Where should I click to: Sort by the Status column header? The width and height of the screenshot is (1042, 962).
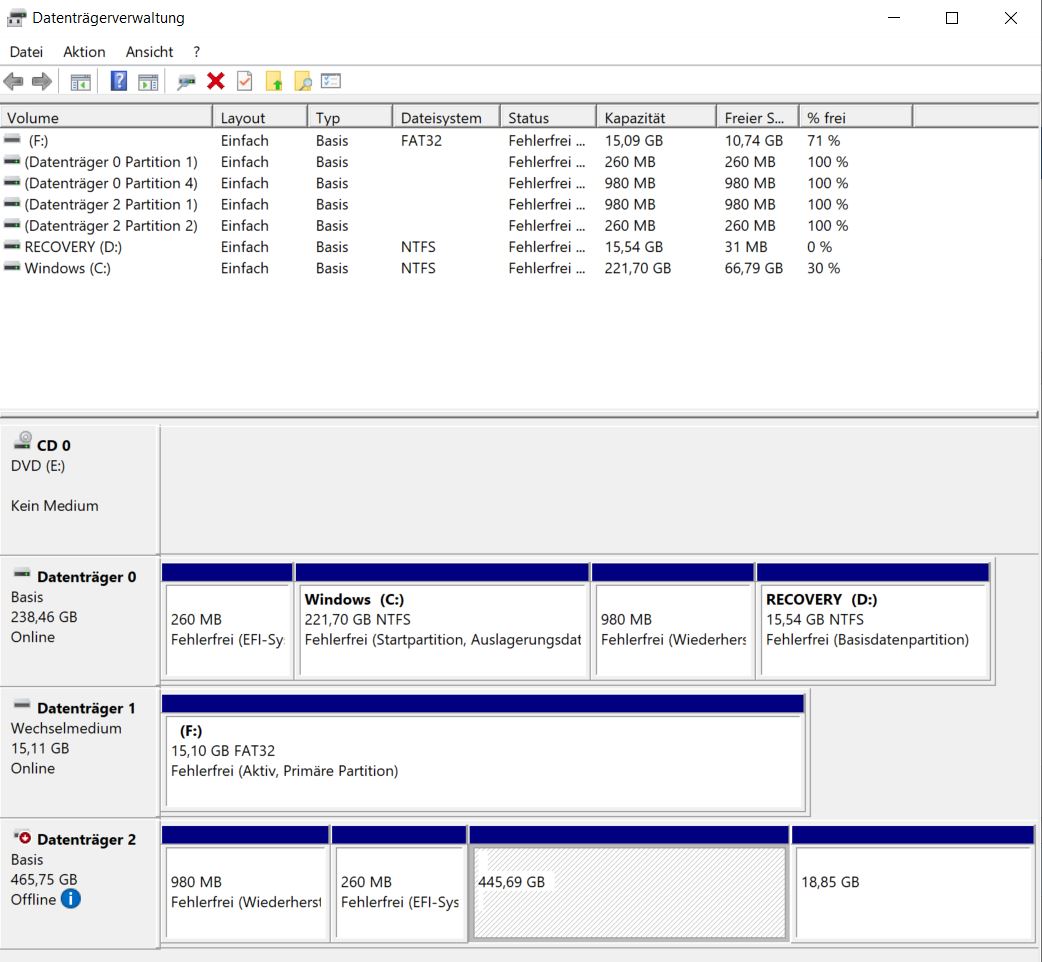coord(548,118)
